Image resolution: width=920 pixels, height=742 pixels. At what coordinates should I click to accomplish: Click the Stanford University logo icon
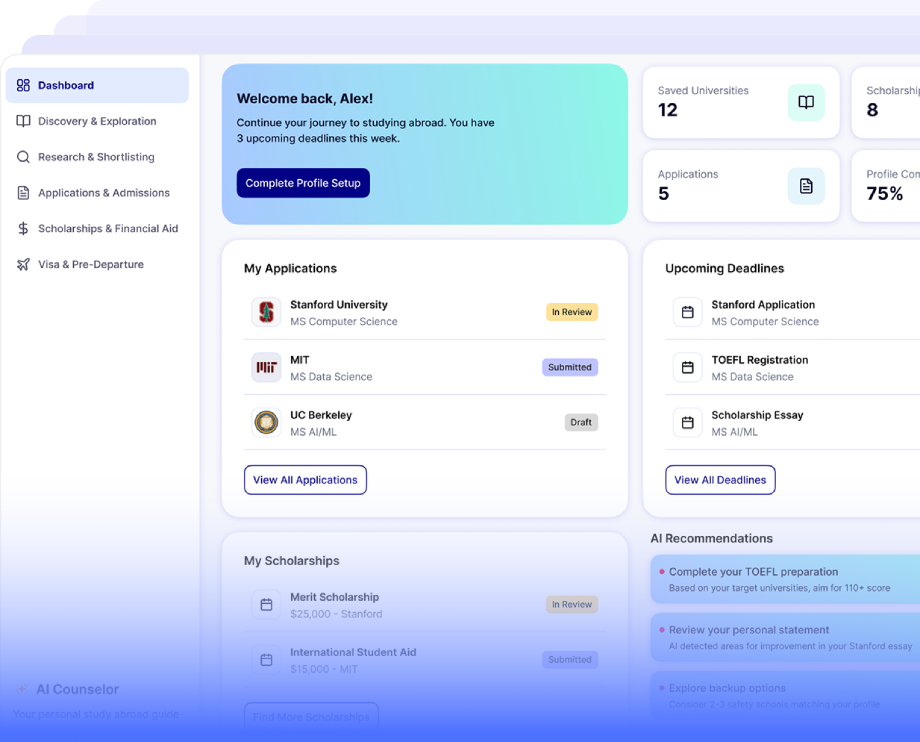pos(266,312)
